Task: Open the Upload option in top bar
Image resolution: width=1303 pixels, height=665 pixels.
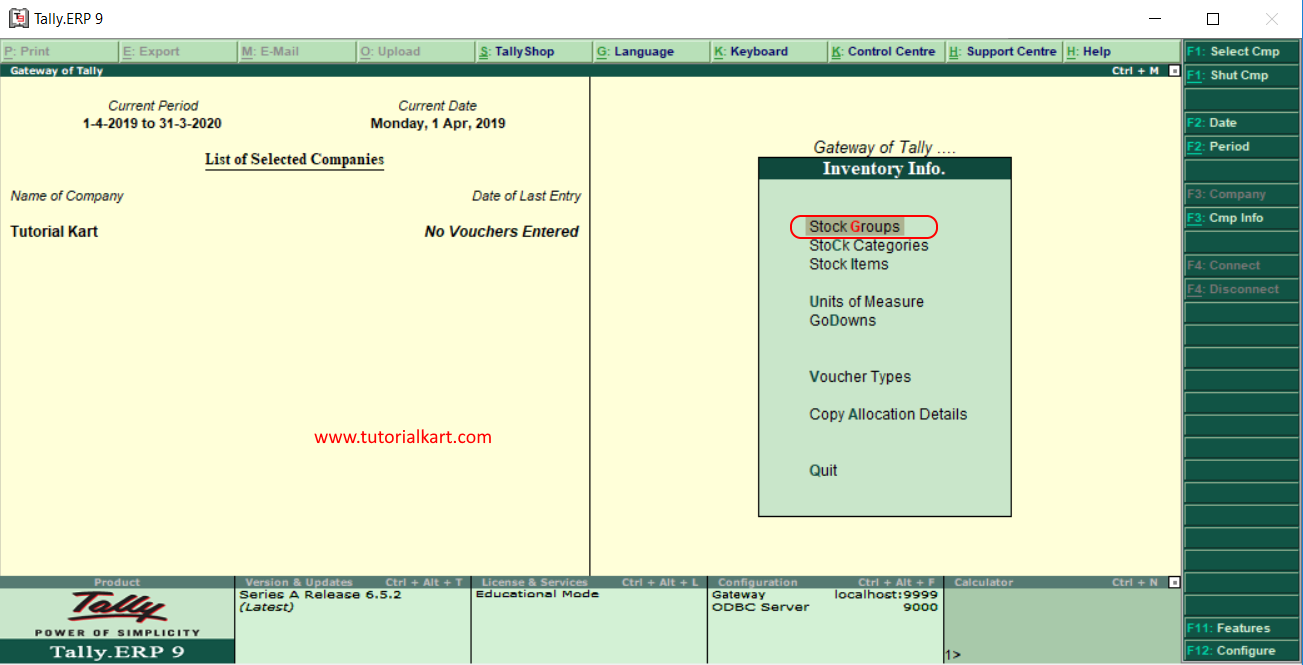Action: [414, 52]
